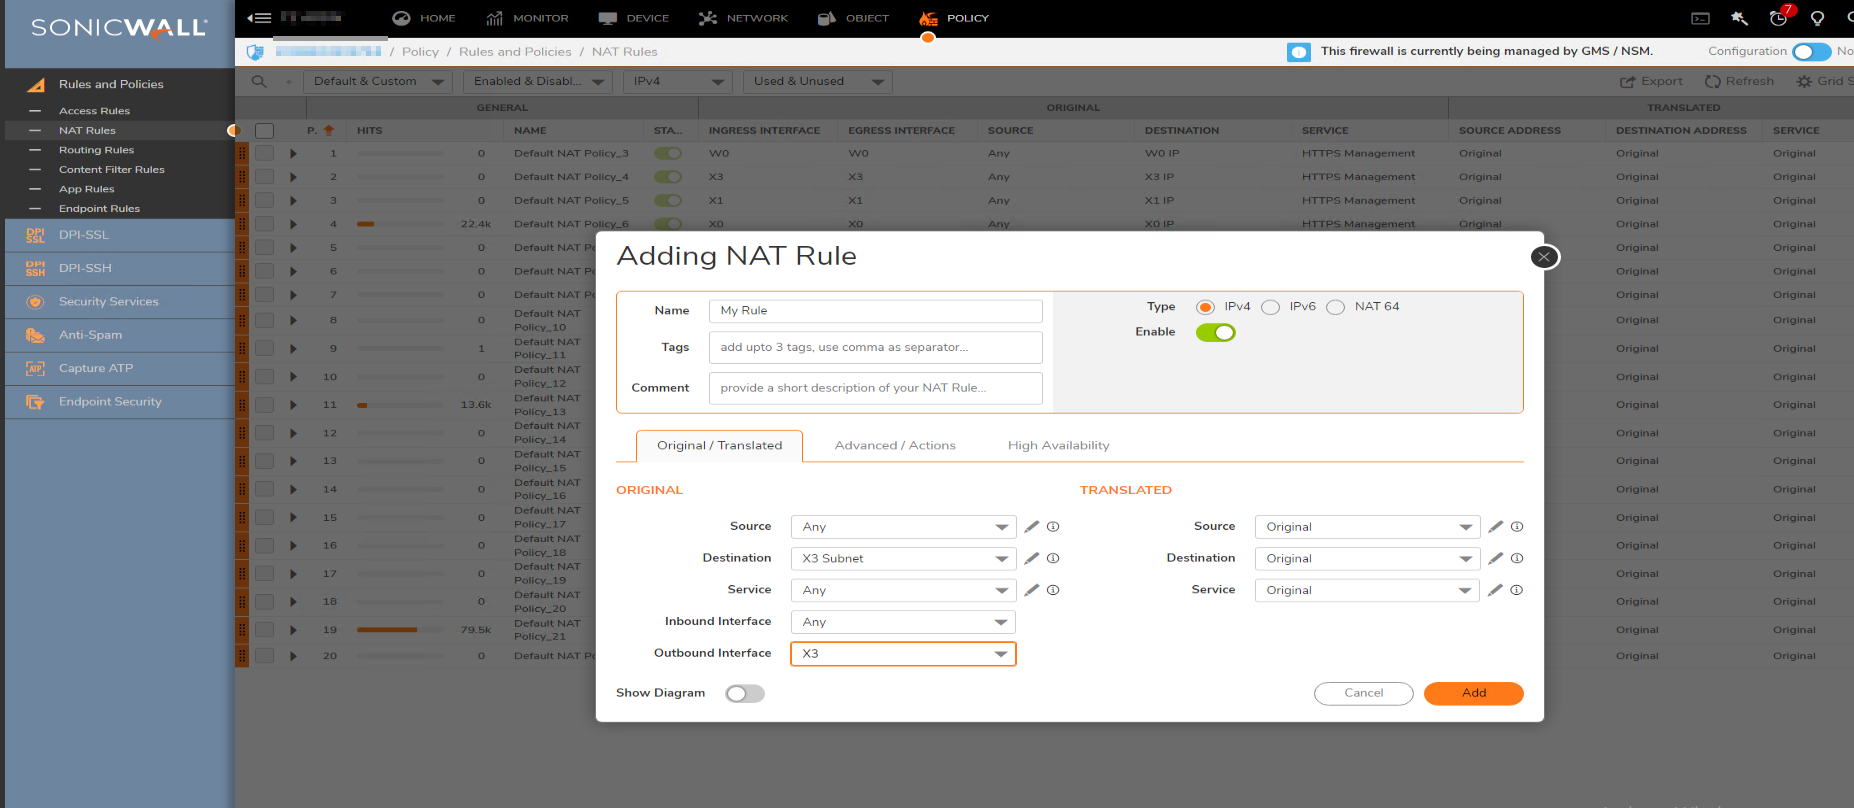The width and height of the screenshot is (1854, 808).
Task: Close the Adding NAT Rule dialog
Action: click(1544, 257)
